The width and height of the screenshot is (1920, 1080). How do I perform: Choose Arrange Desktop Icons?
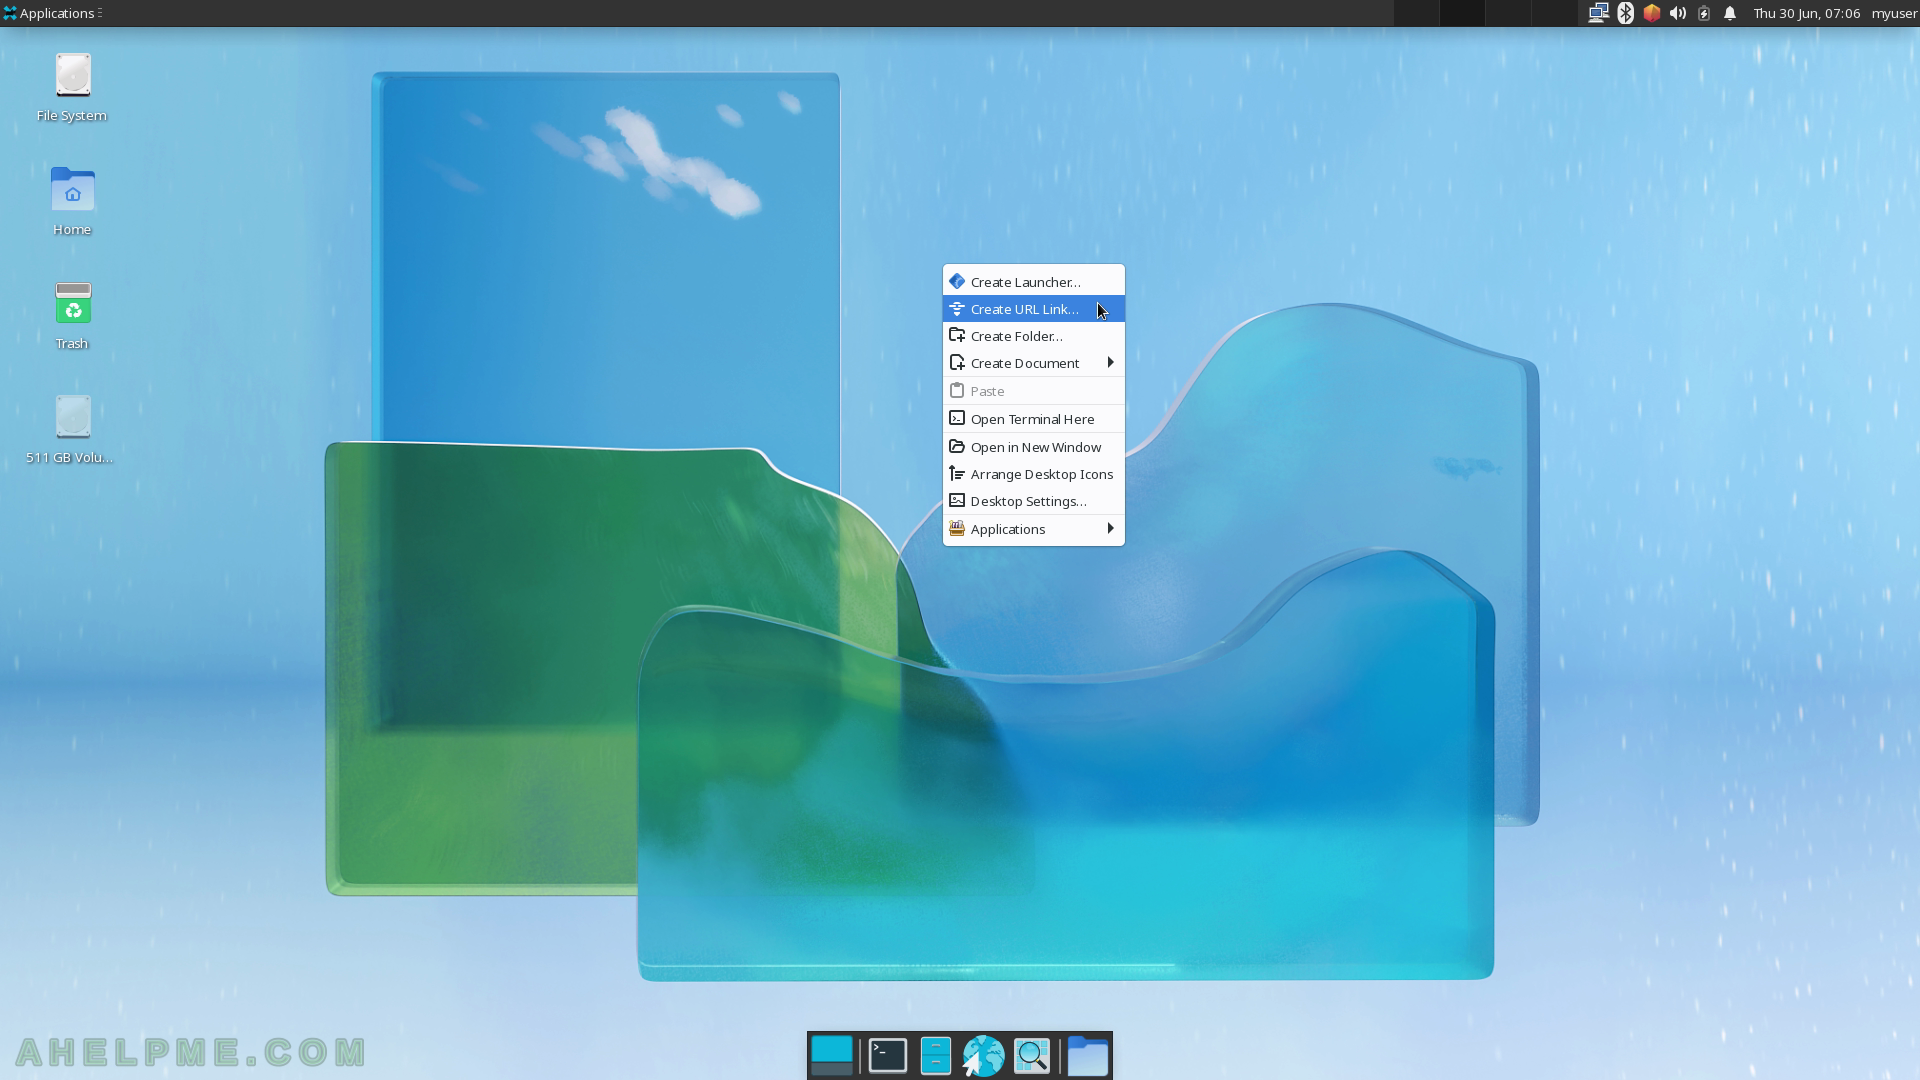pyautogui.click(x=1034, y=474)
